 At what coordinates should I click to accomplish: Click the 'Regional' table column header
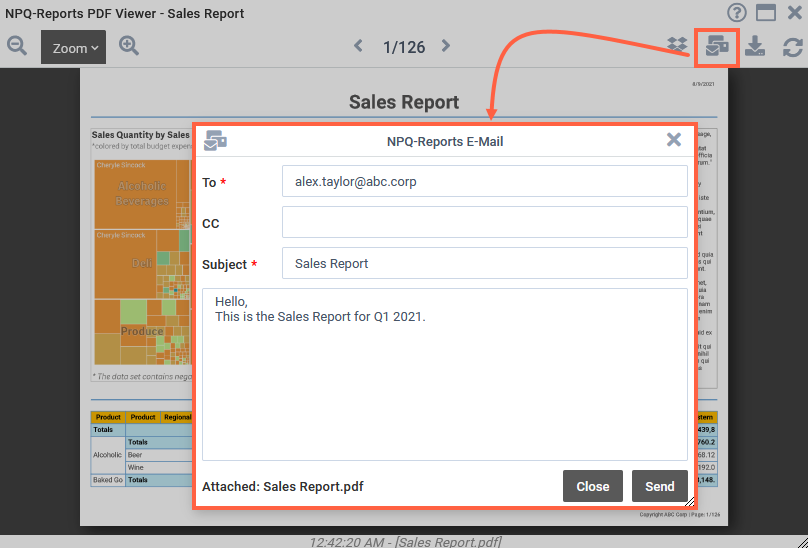(176, 417)
